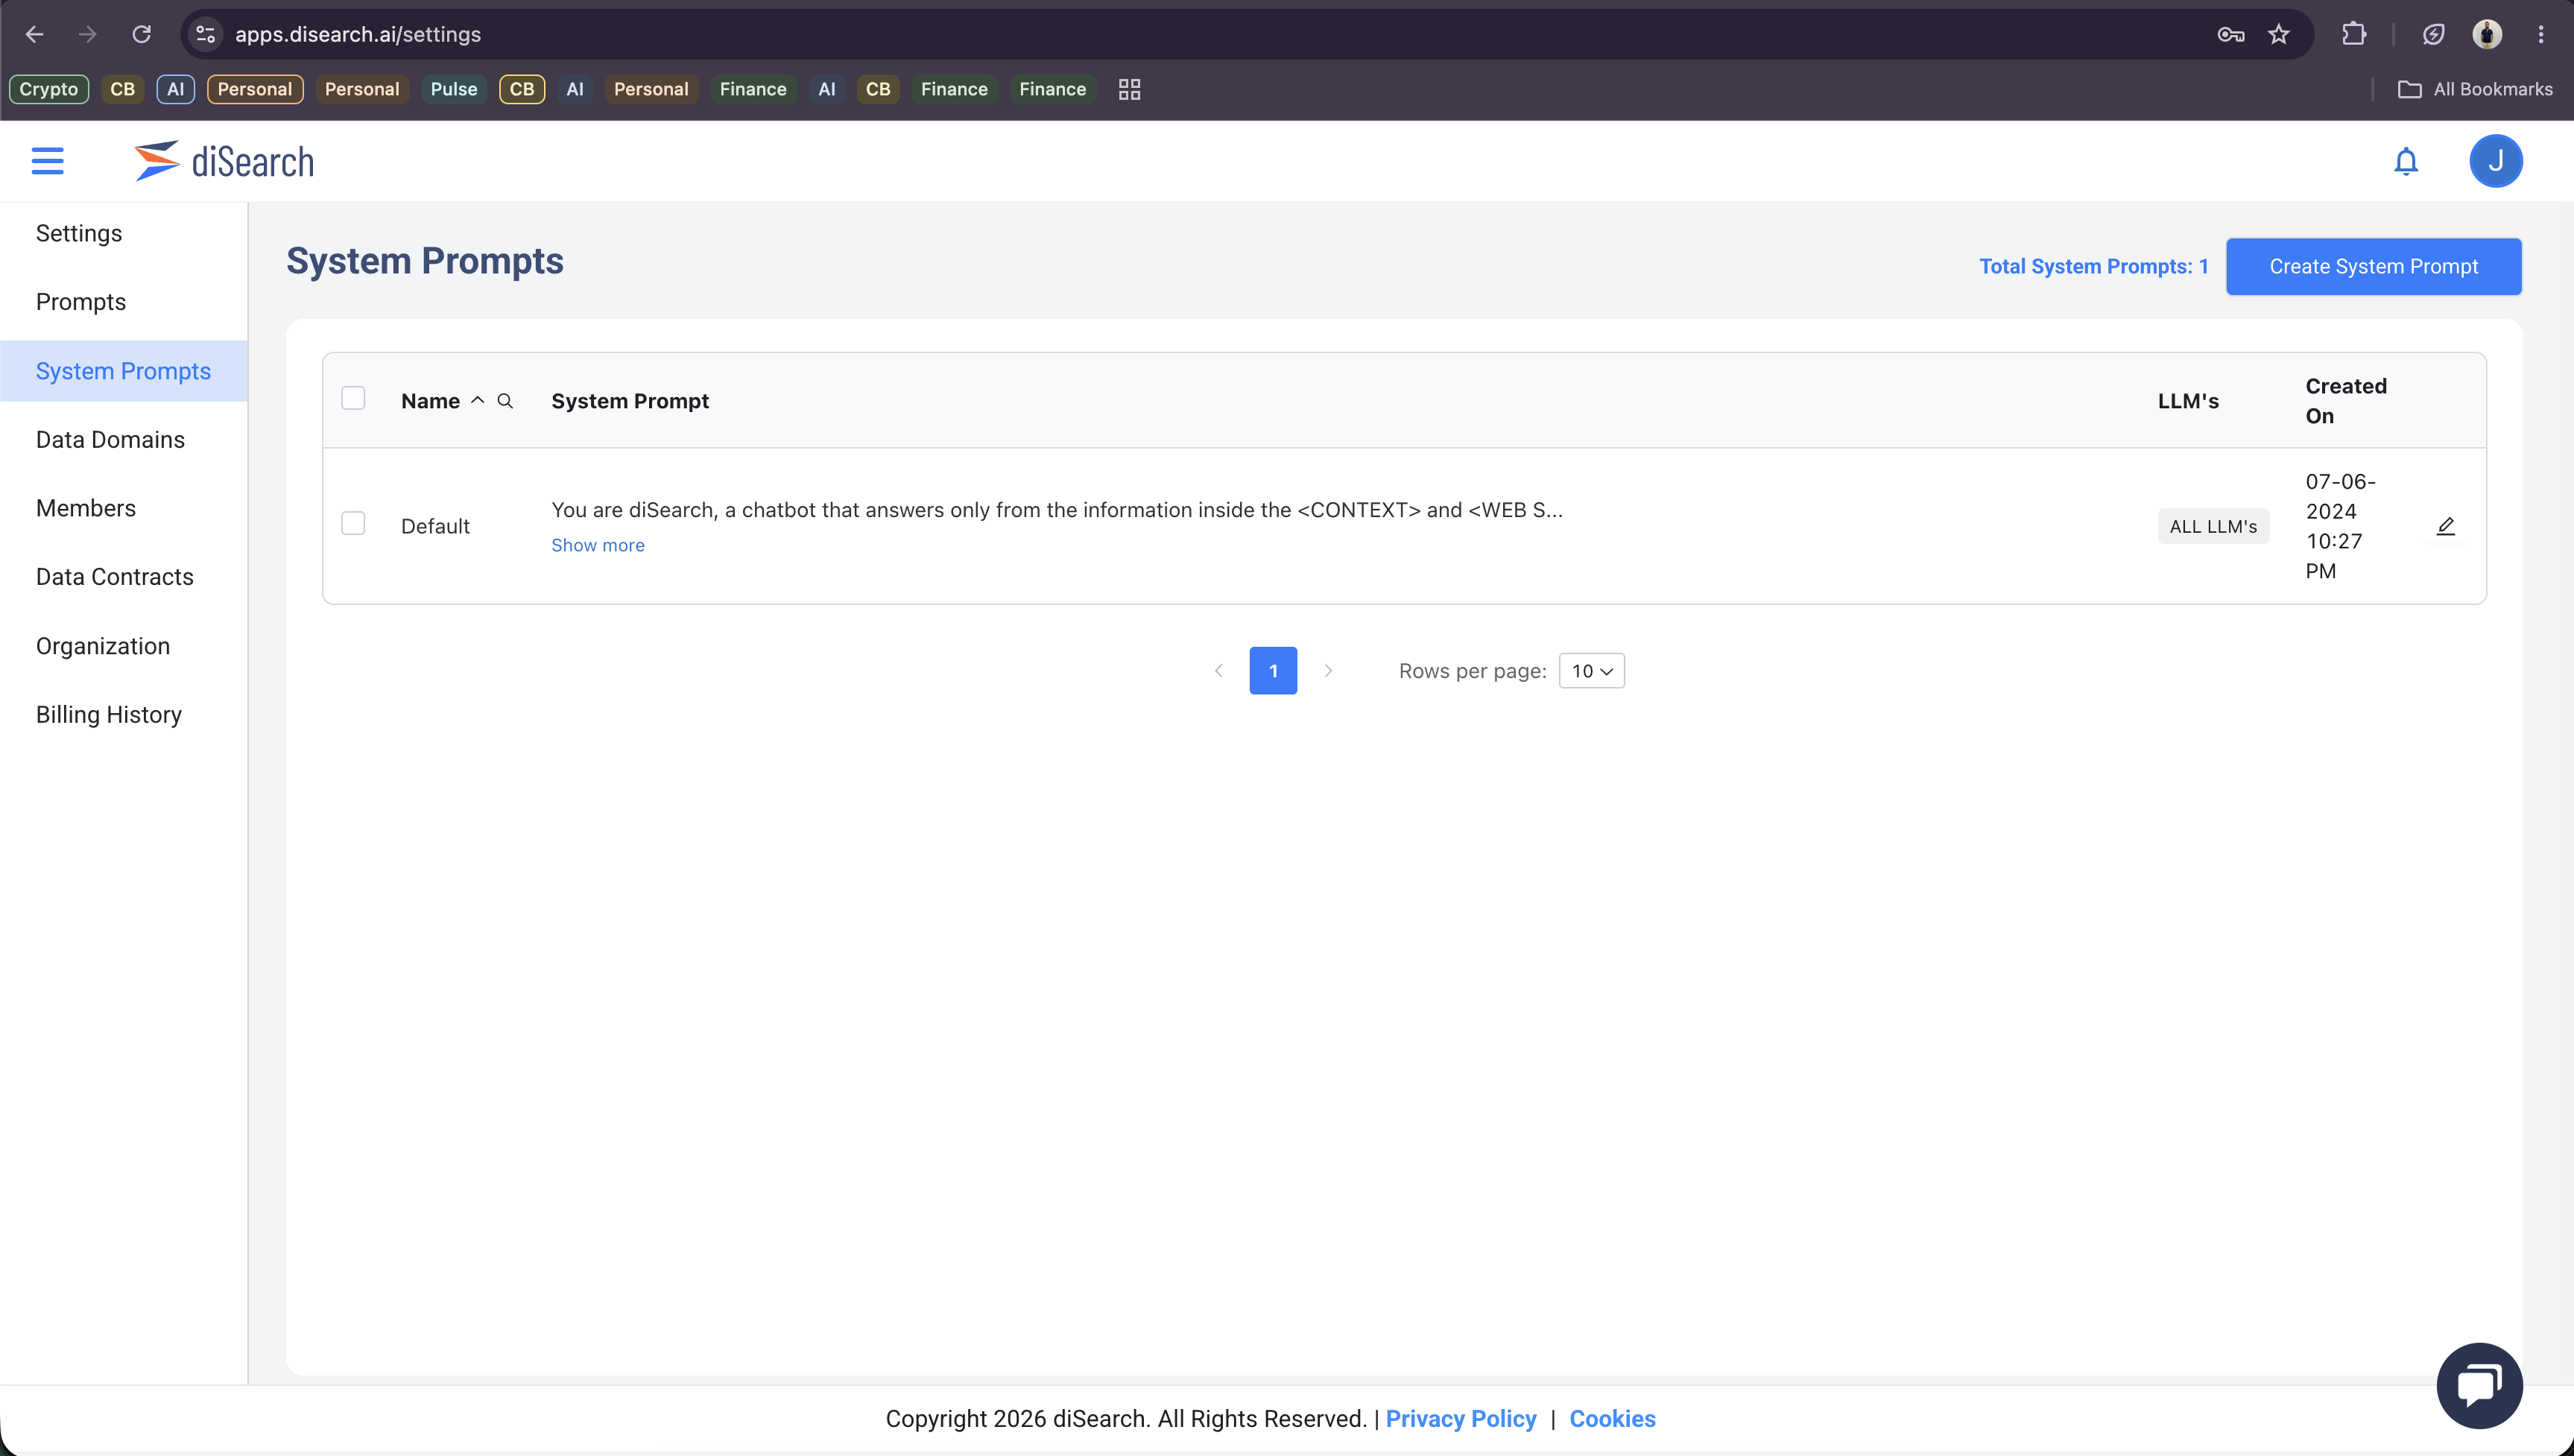Go back in the browser
The width and height of the screenshot is (2574, 1456).
pos(34,34)
